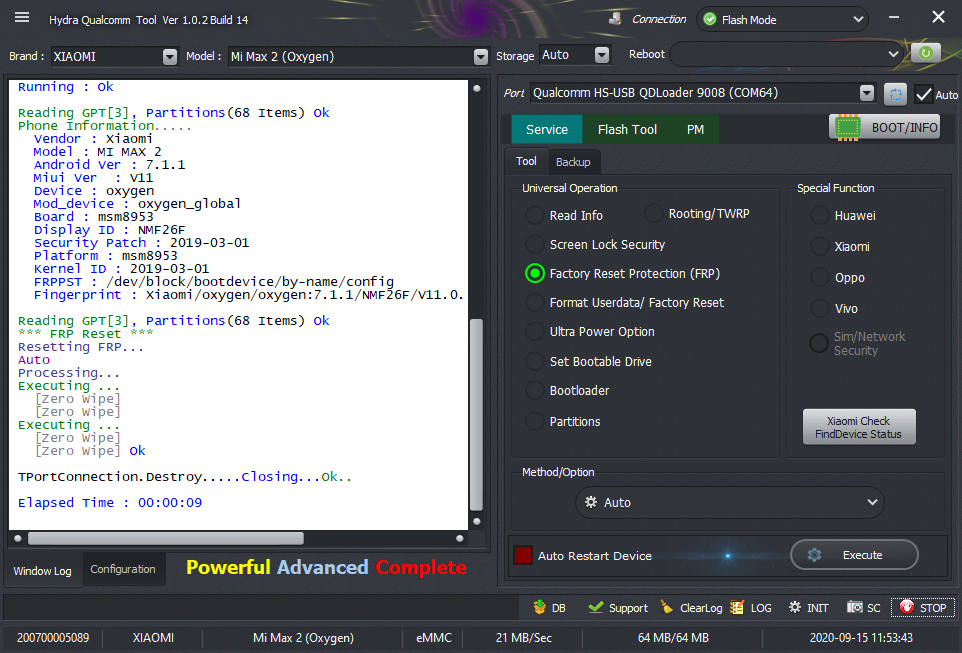Click eMMC in status bar
The height and width of the screenshot is (653, 962).
pyautogui.click(x=434, y=638)
